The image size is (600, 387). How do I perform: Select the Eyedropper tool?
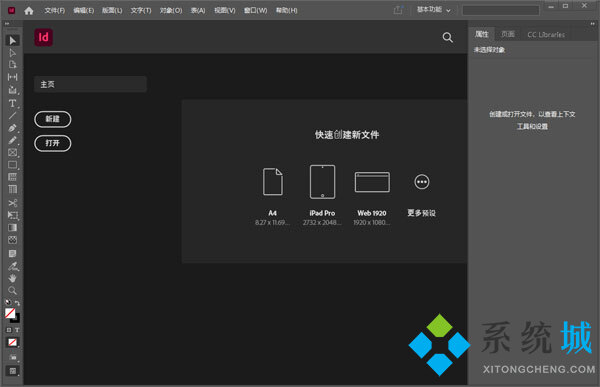coord(12,266)
